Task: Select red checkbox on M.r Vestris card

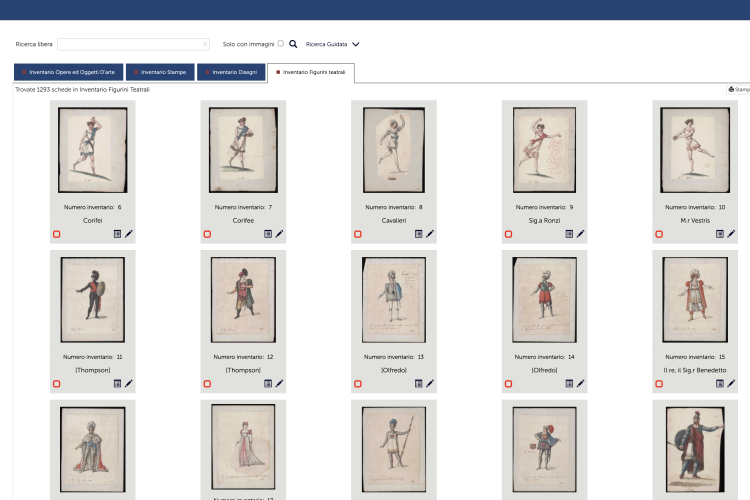Action: pyautogui.click(x=659, y=234)
